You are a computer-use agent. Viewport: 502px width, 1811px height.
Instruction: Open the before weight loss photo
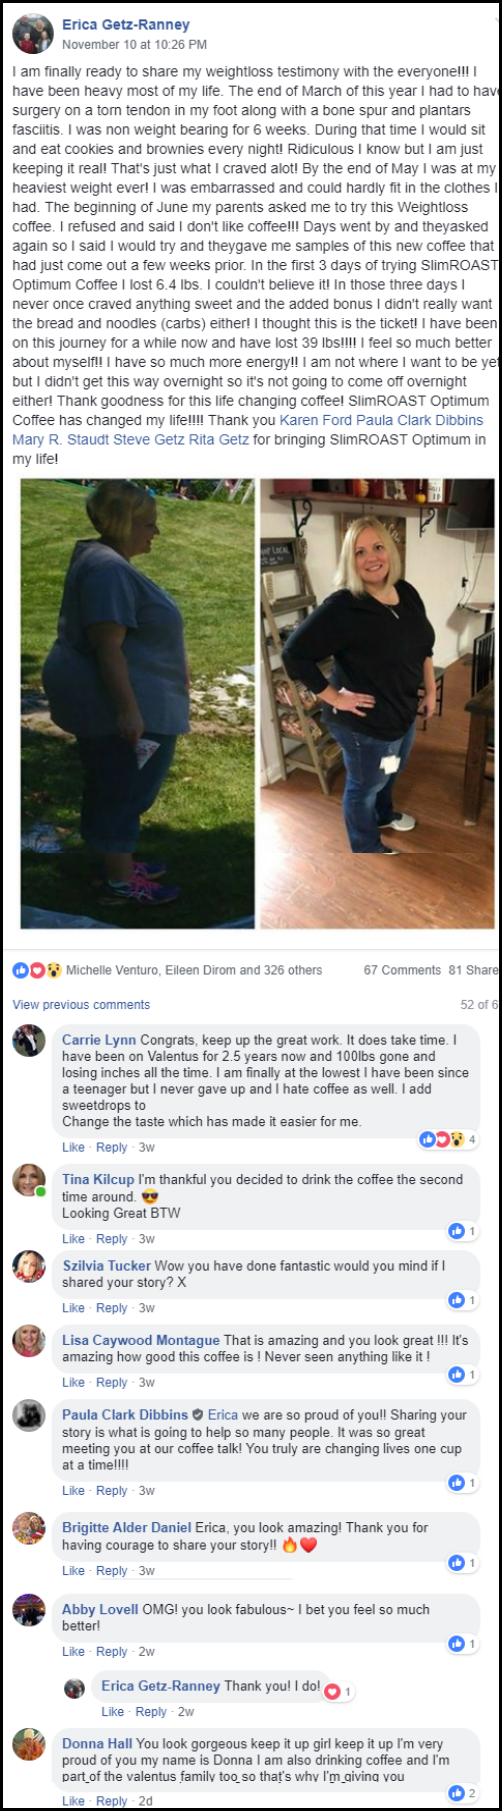coord(136,703)
